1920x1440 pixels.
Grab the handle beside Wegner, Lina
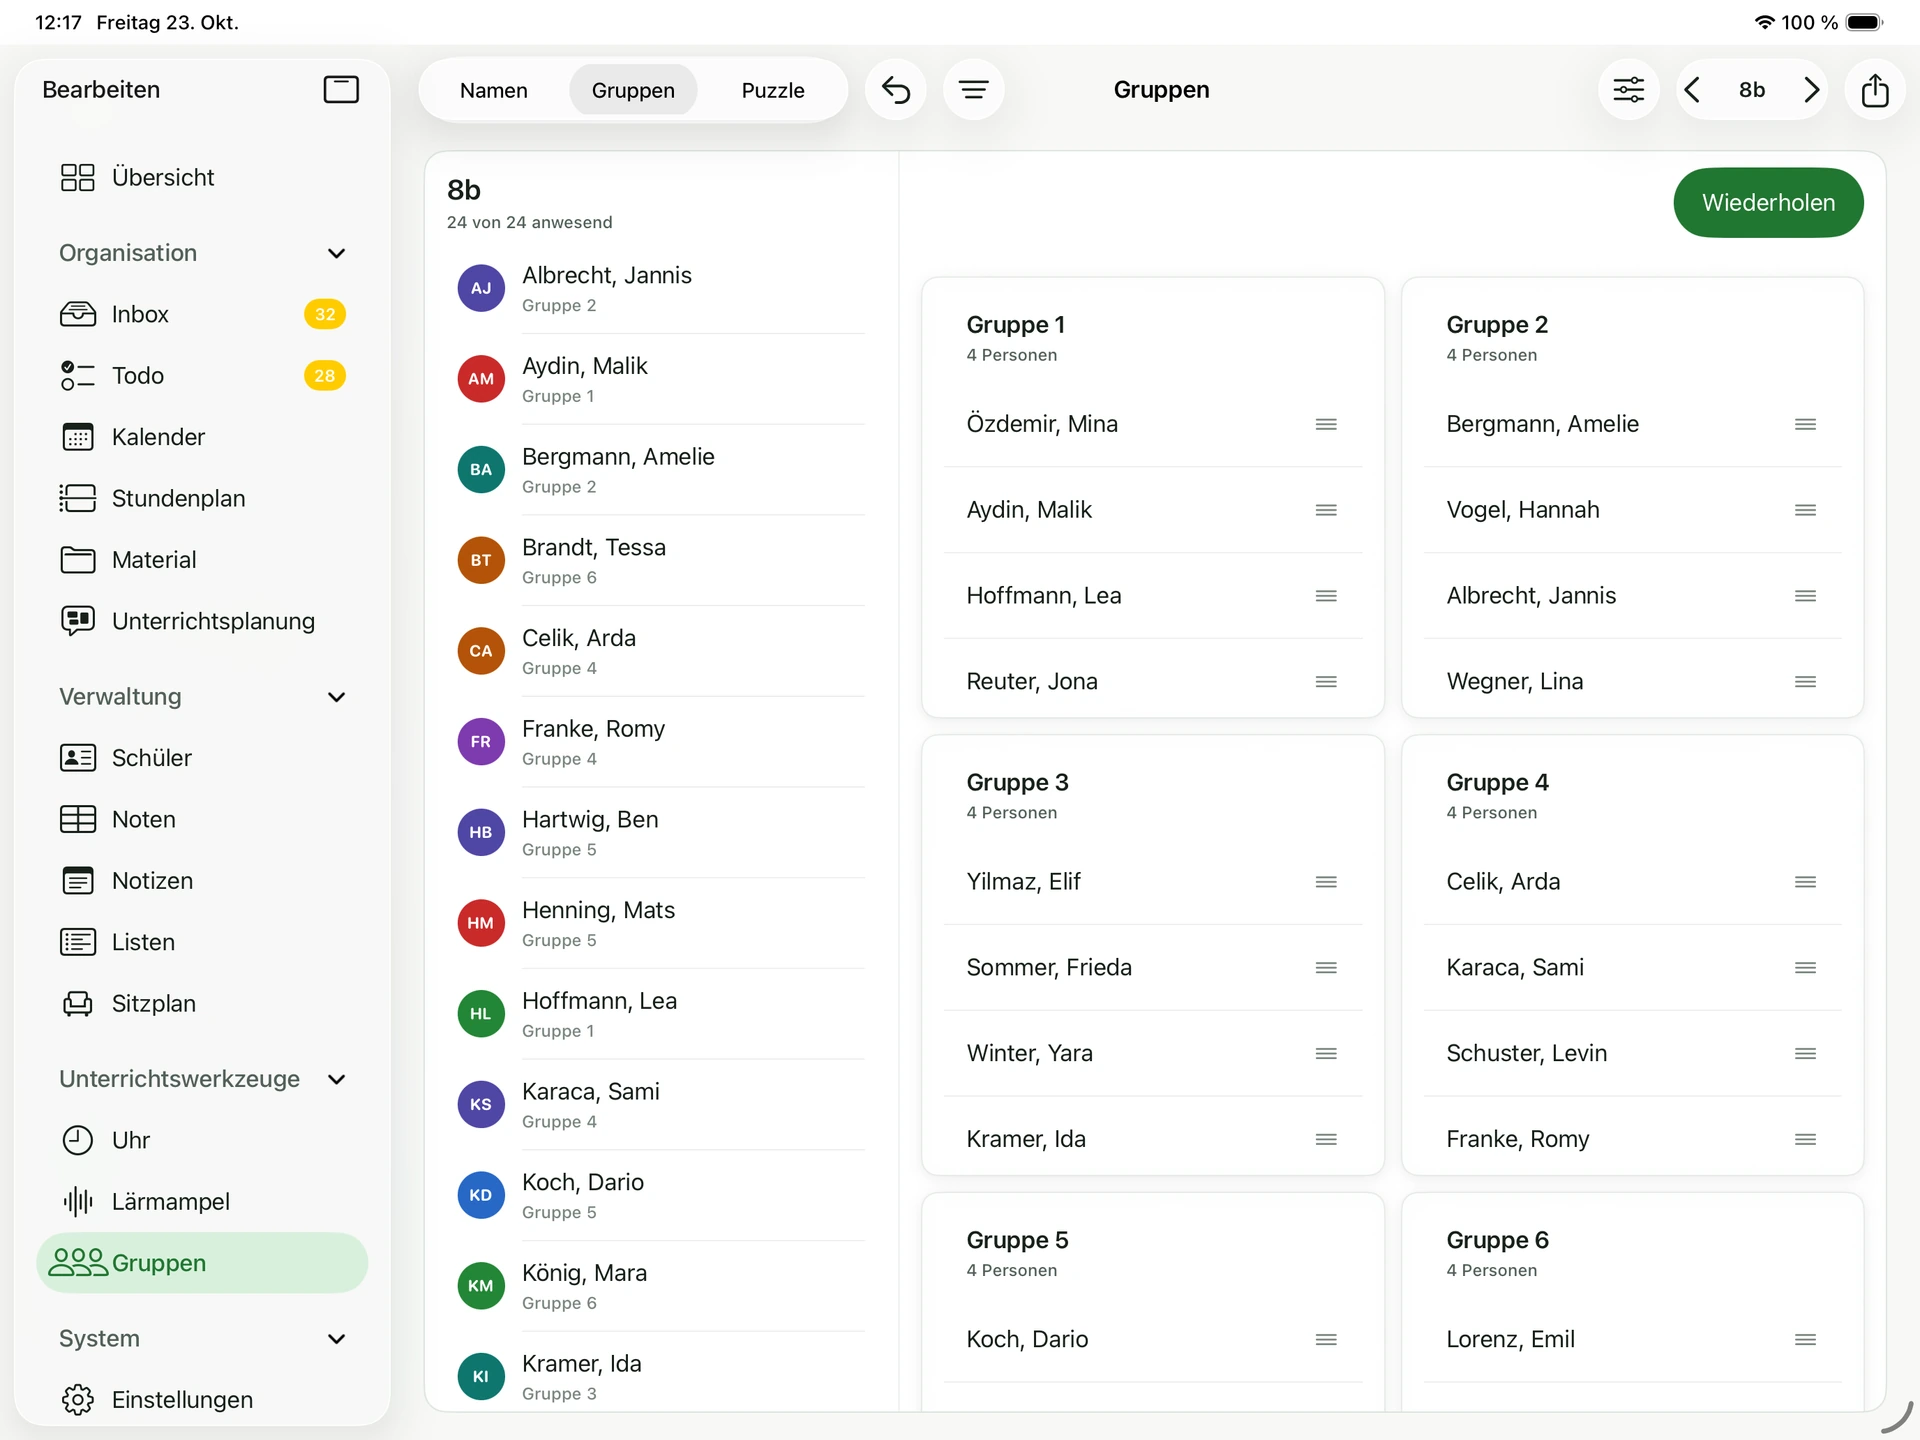pyautogui.click(x=1805, y=682)
